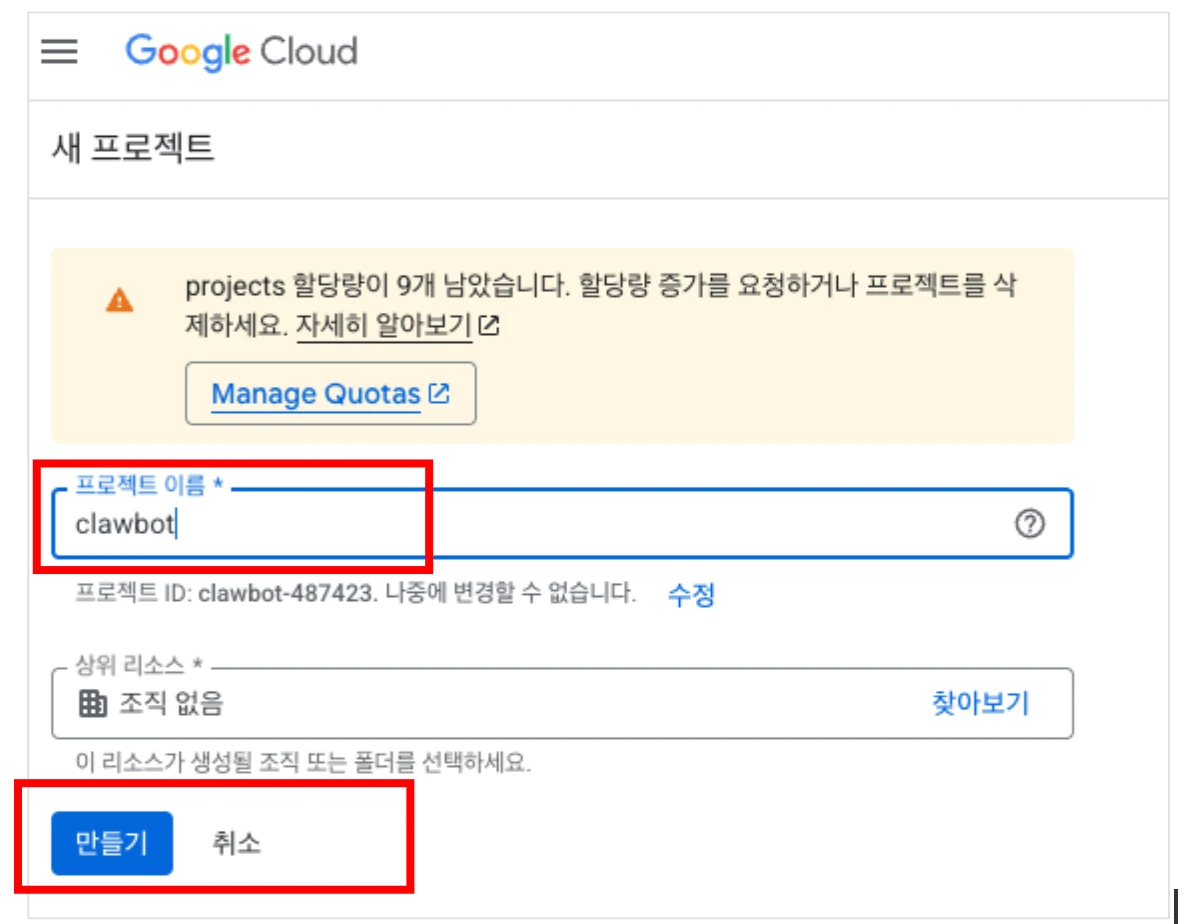
Task: Click the orange warning triangle icon
Action: click(119, 300)
